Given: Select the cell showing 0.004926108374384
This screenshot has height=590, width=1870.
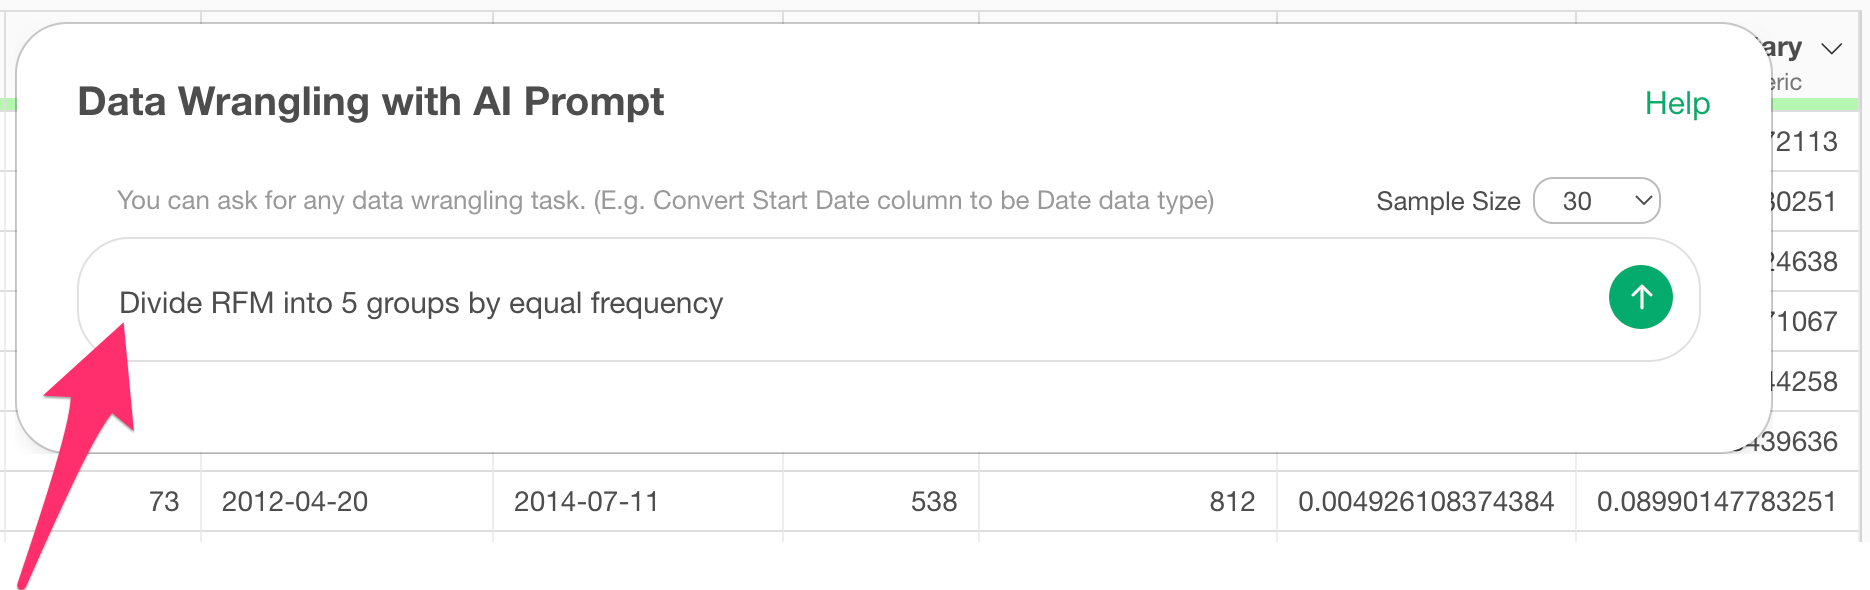Looking at the screenshot, I should (x=1425, y=501).
